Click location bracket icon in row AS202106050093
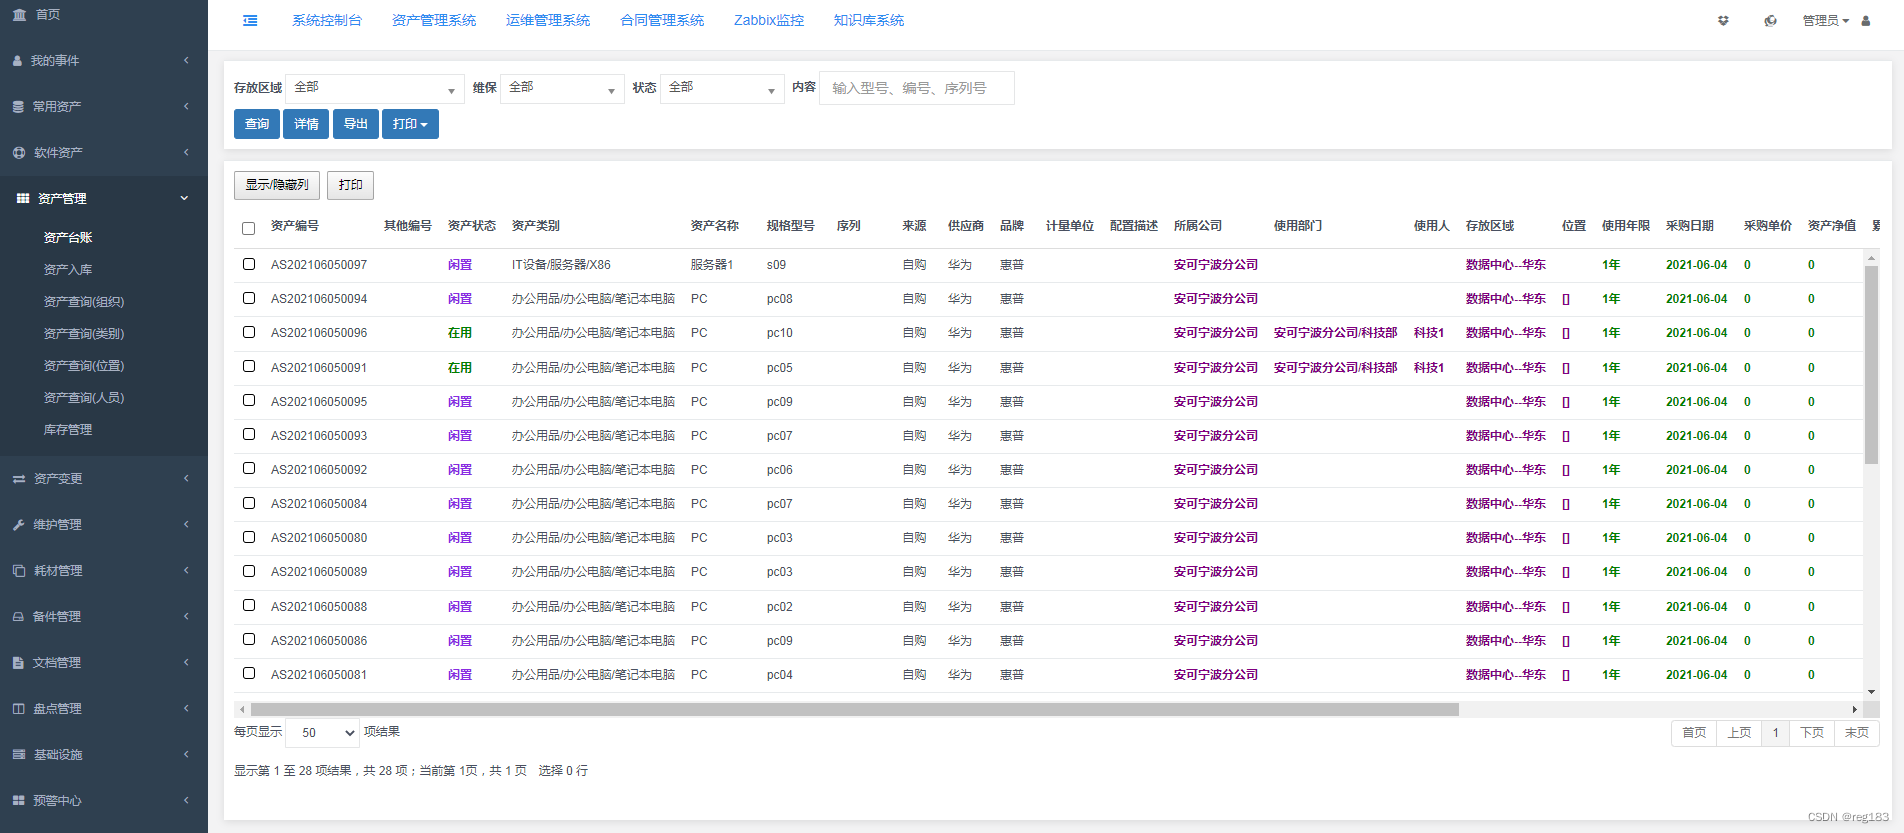The height and width of the screenshot is (833, 1904). (x=1566, y=436)
